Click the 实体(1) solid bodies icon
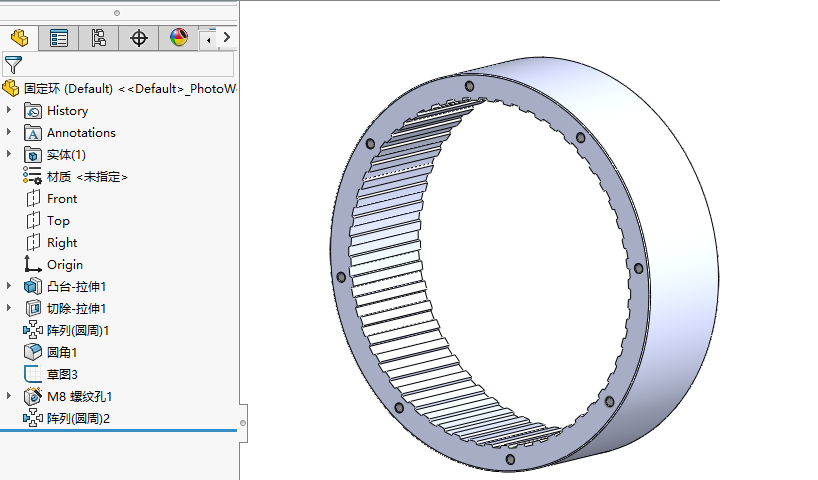Viewport: 818px width, 480px height. click(x=32, y=155)
